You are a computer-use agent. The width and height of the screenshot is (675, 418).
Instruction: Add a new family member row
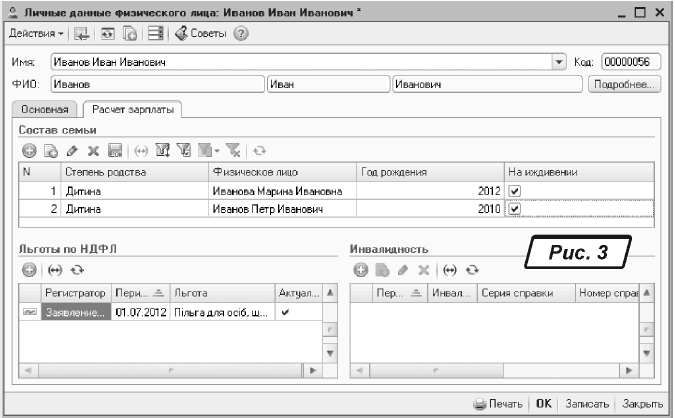pyautogui.click(x=29, y=150)
